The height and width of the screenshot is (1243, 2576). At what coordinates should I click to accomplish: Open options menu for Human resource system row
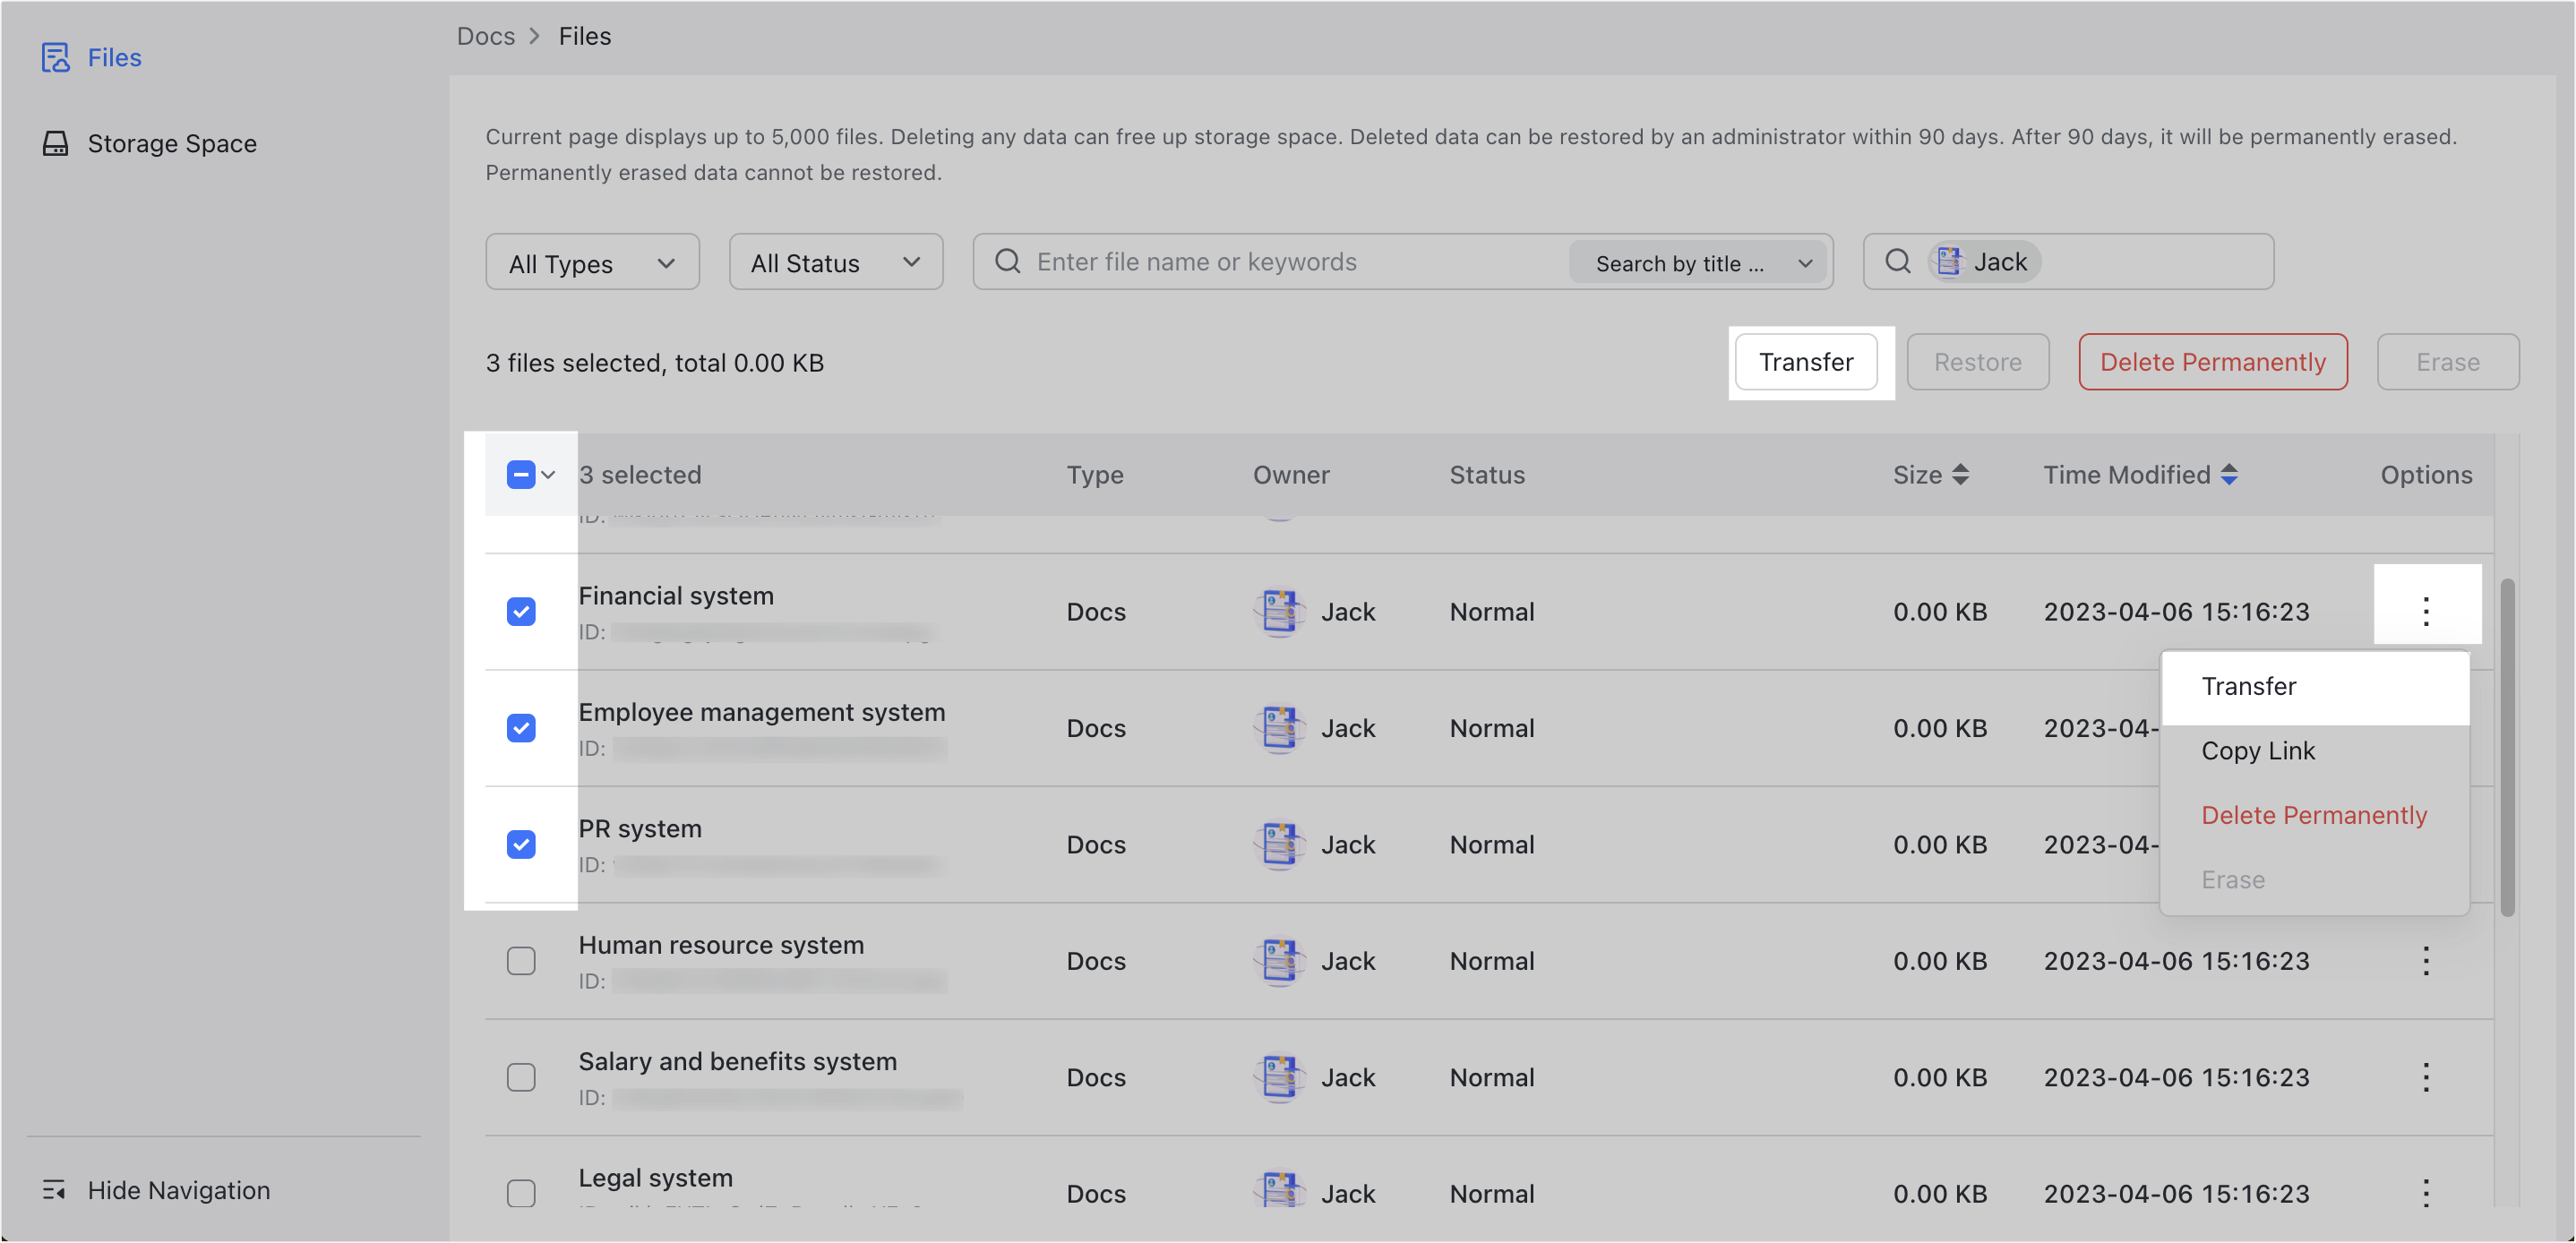click(x=2426, y=960)
